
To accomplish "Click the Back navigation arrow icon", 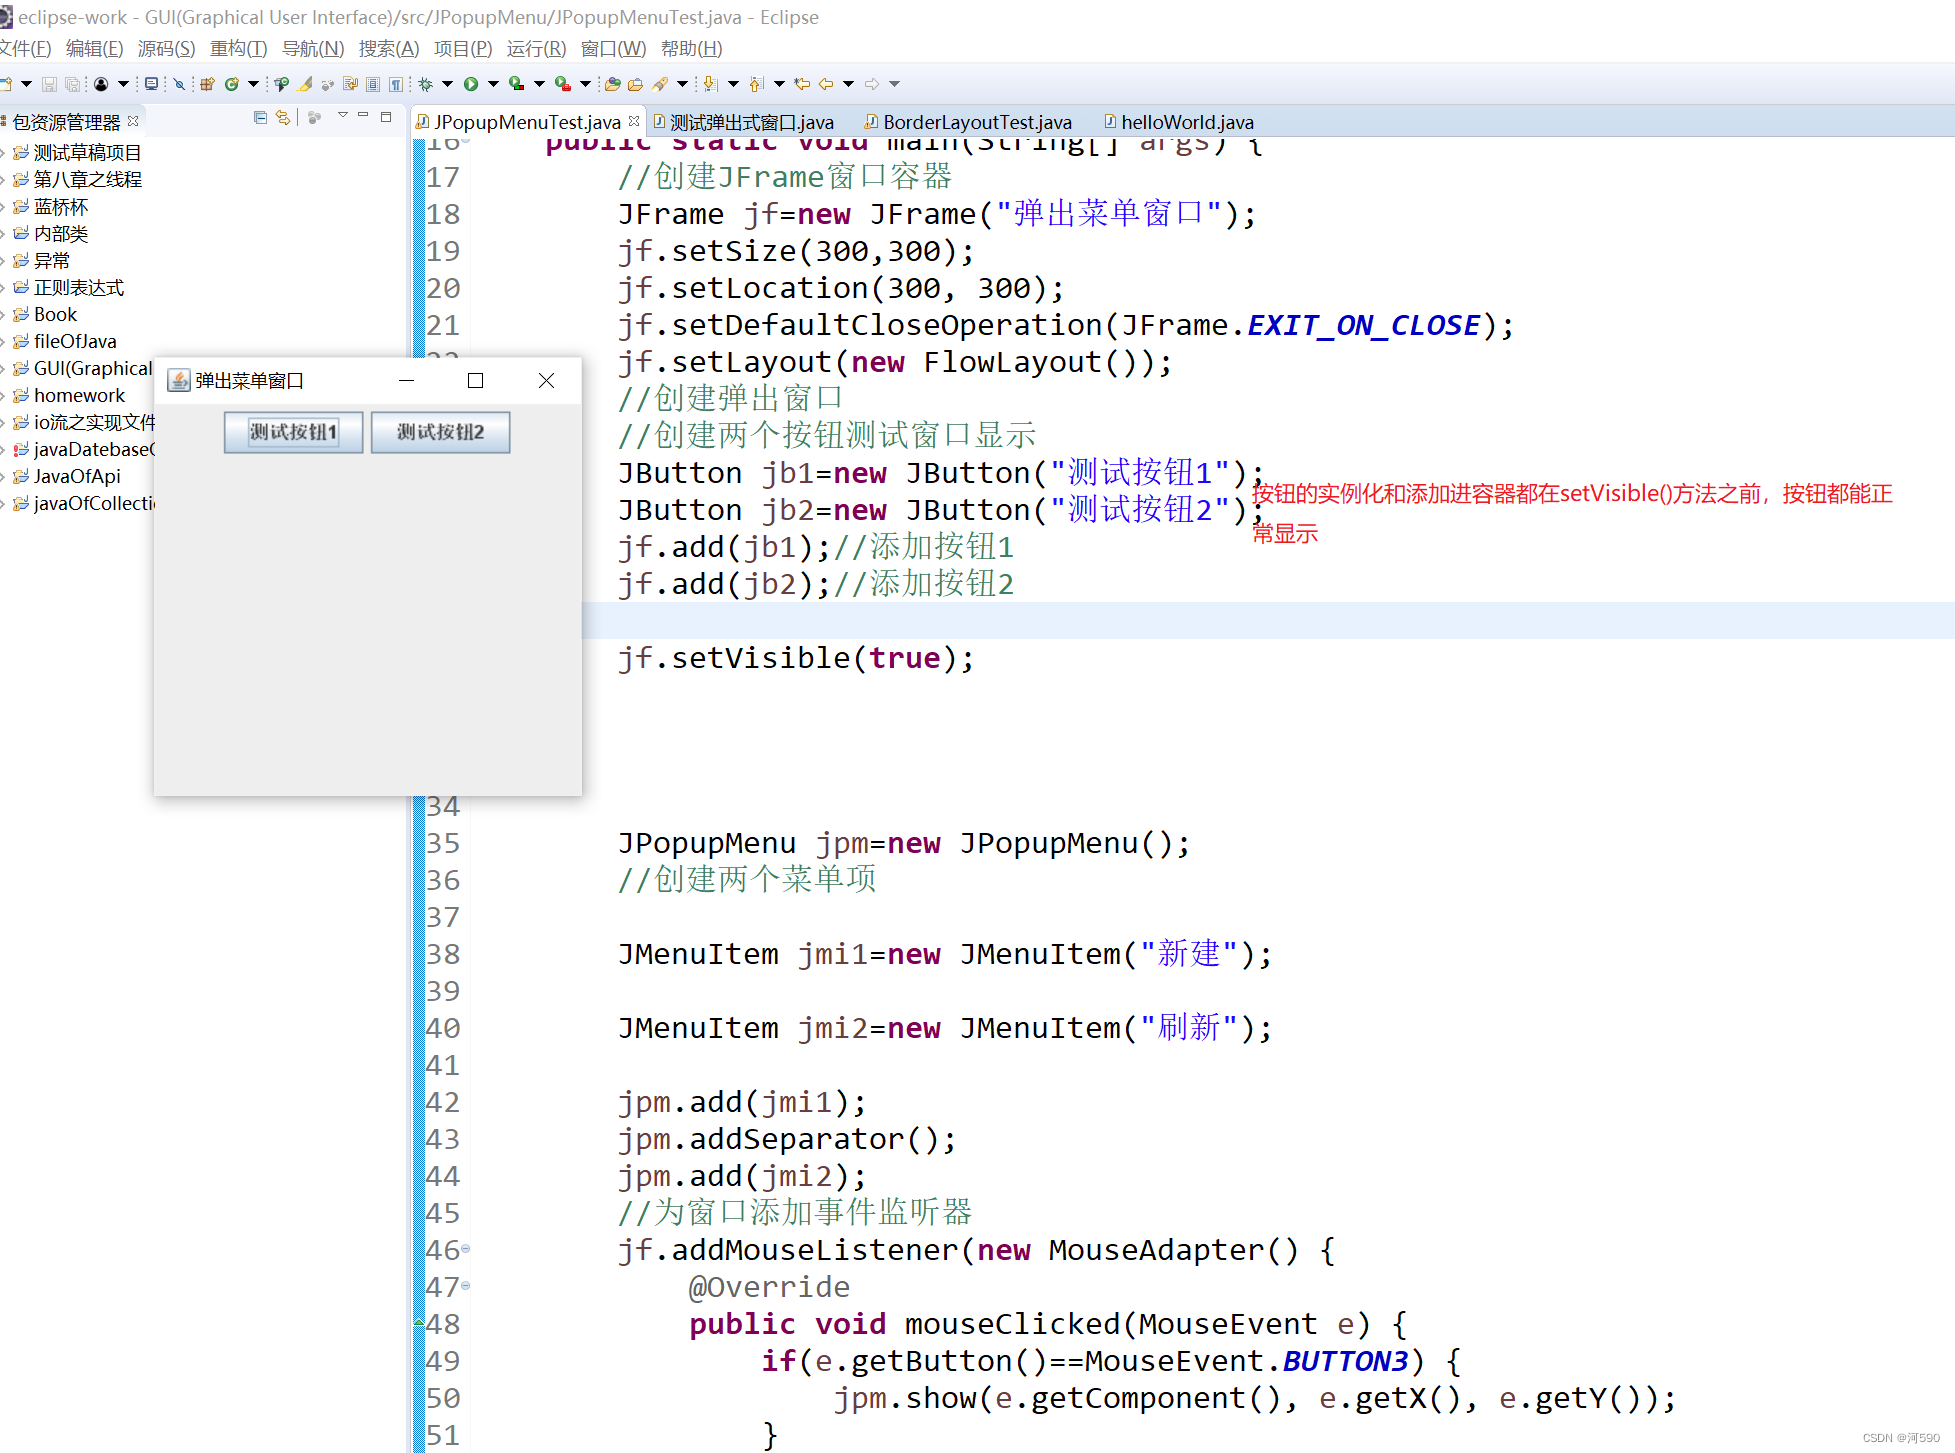I will click(x=826, y=84).
